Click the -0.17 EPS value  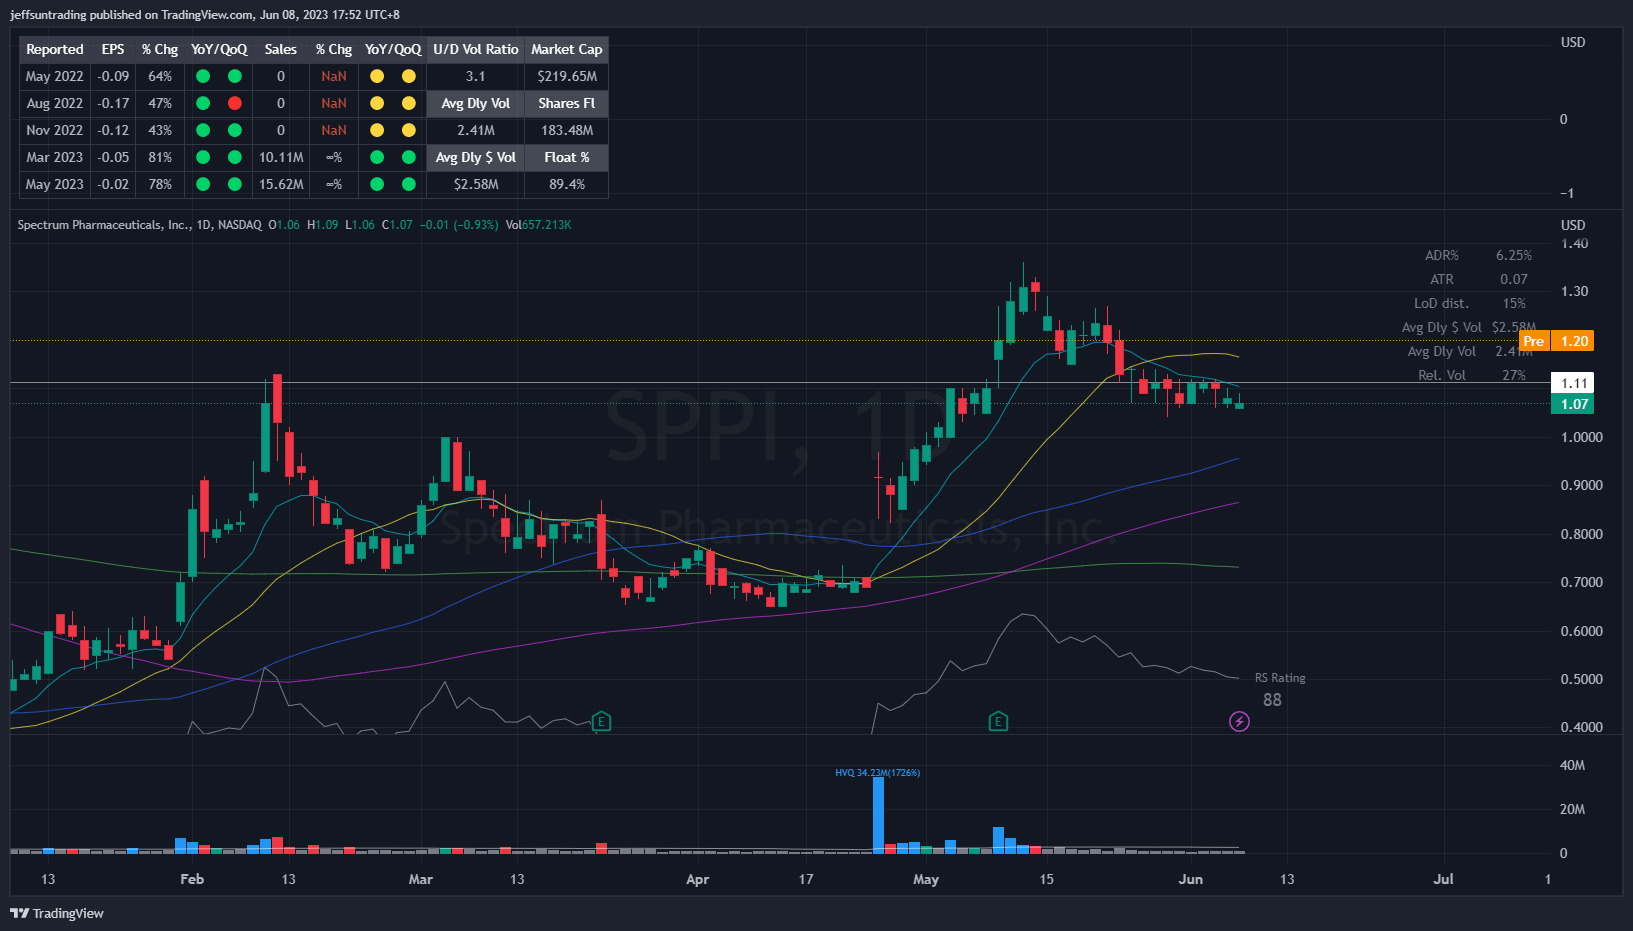113,103
